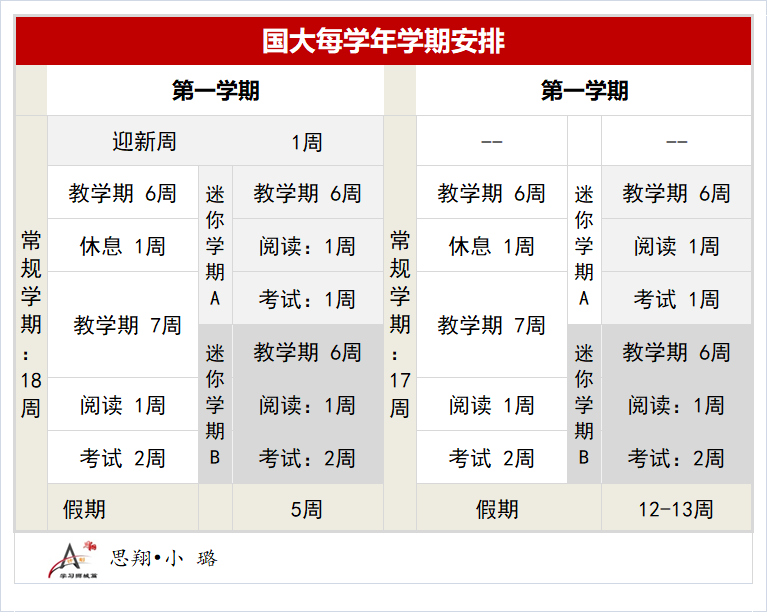Click 考试：2周 under 18周 semester's 迷你学期B
767x612 pixels.
pos(307,458)
